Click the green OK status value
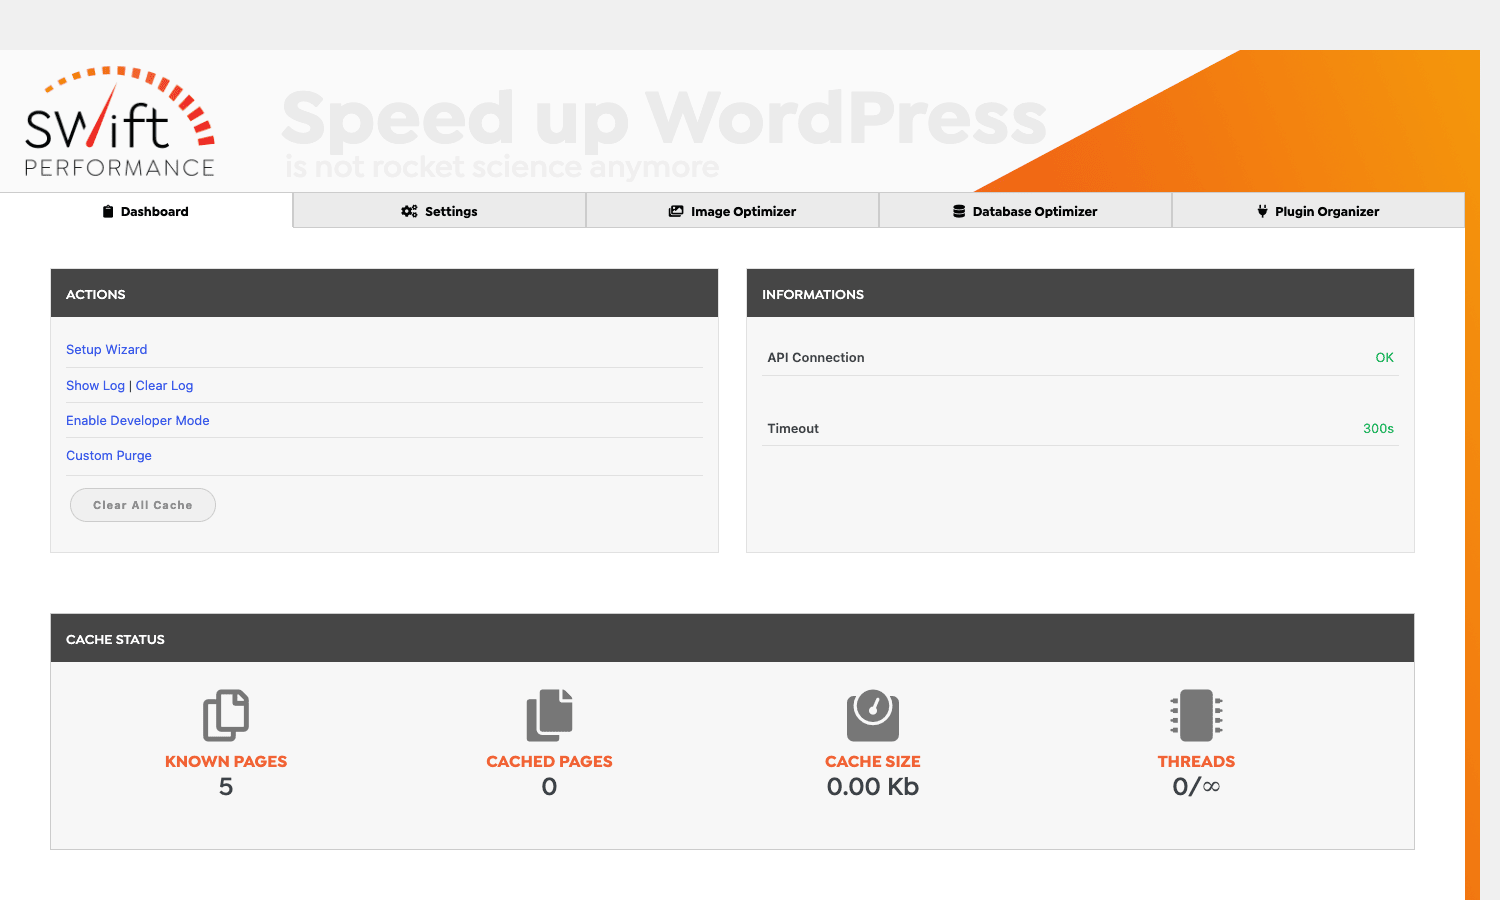Screen dimensions: 1500x900 point(1384,357)
